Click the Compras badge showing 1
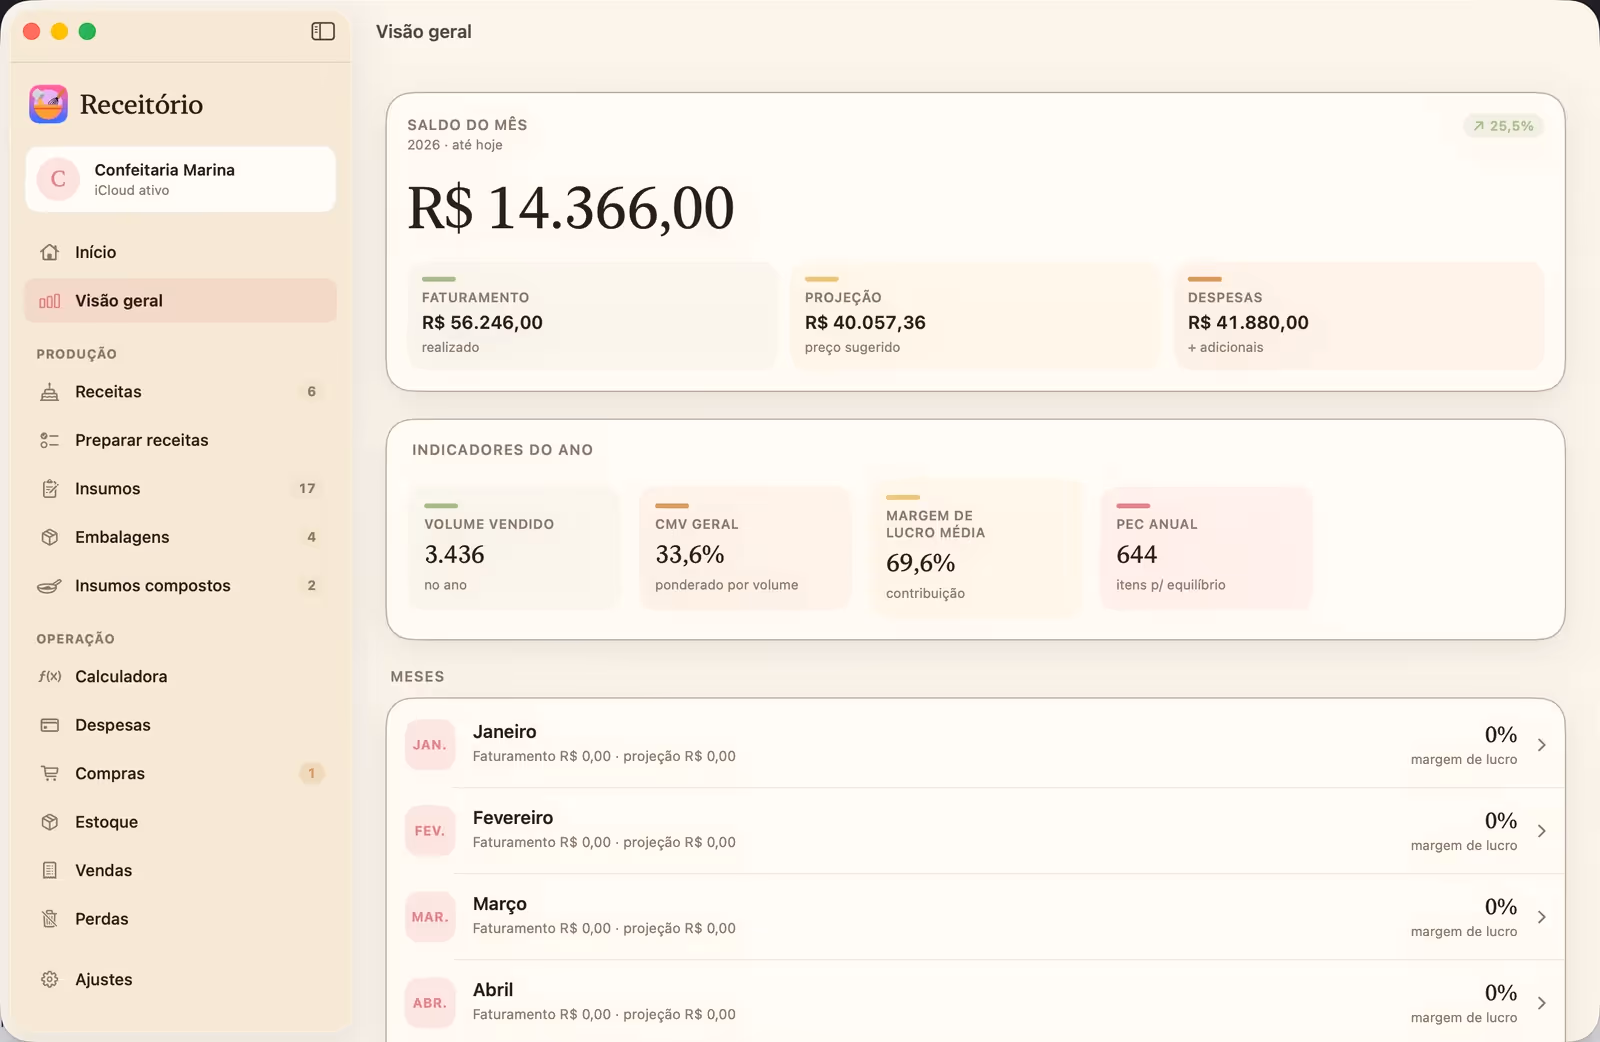The width and height of the screenshot is (1600, 1042). click(312, 774)
